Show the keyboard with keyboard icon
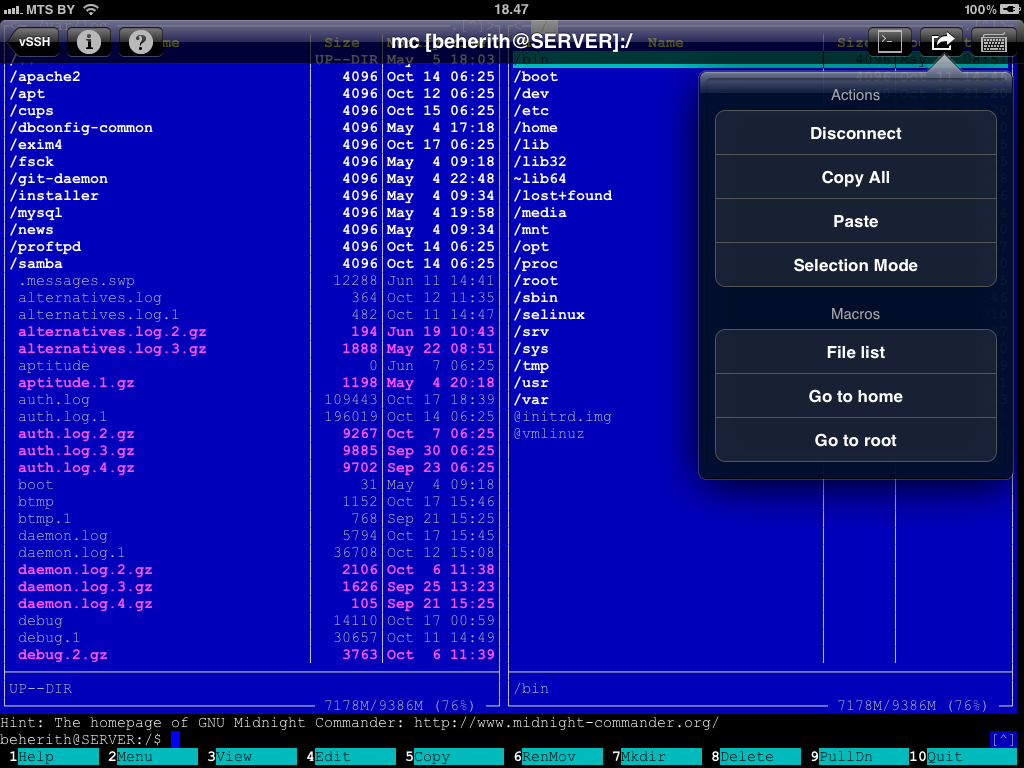The height and width of the screenshot is (768, 1024). [993, 42]
